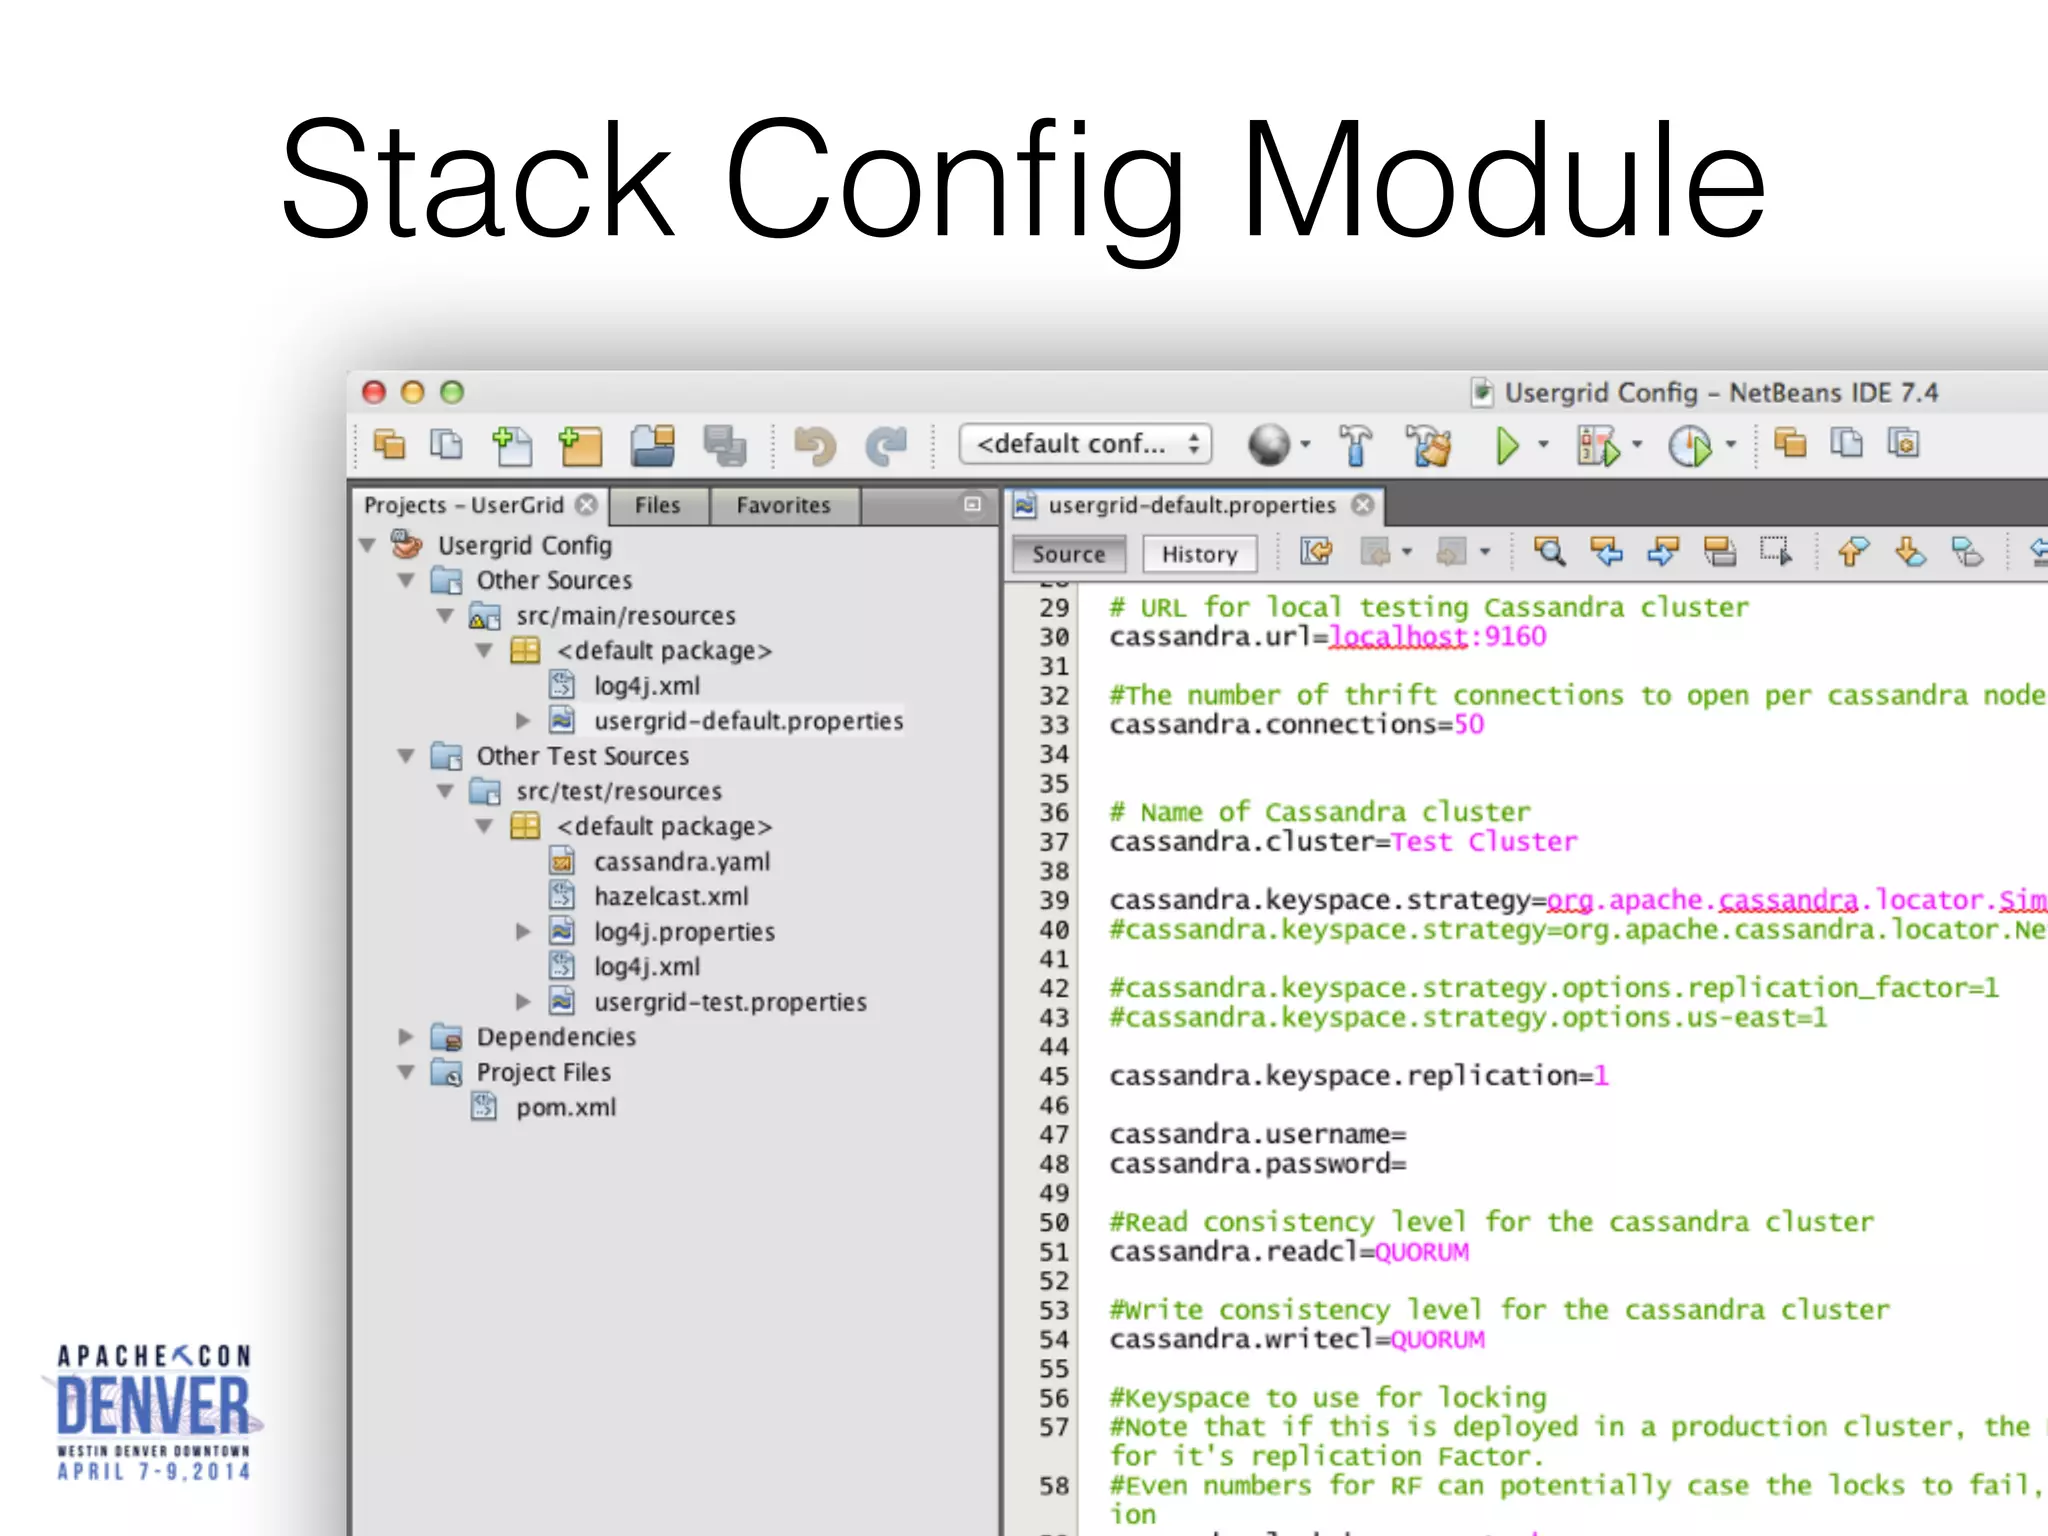The image size is (2048, 1536).
Task: Click the Toggle Bookmark icon
Action: [1967, 551]
